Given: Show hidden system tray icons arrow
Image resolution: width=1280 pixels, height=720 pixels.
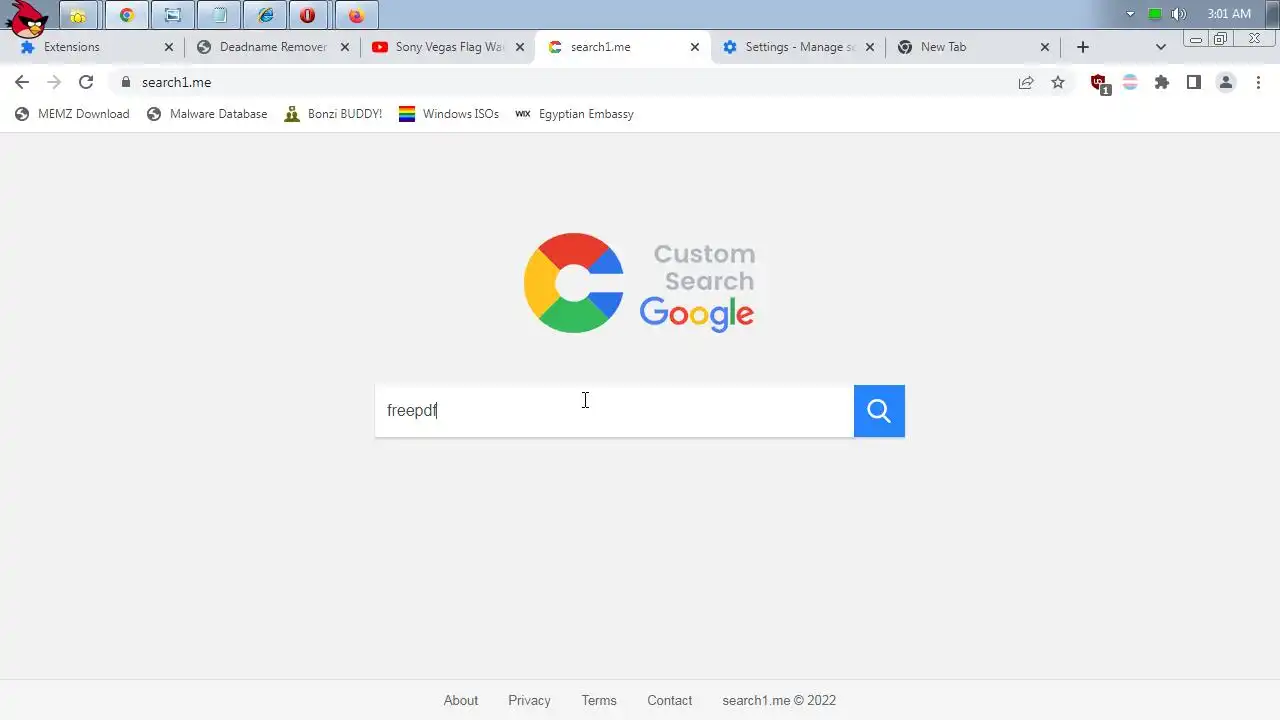Looking at the screenshot, I should click(1131, 14).
